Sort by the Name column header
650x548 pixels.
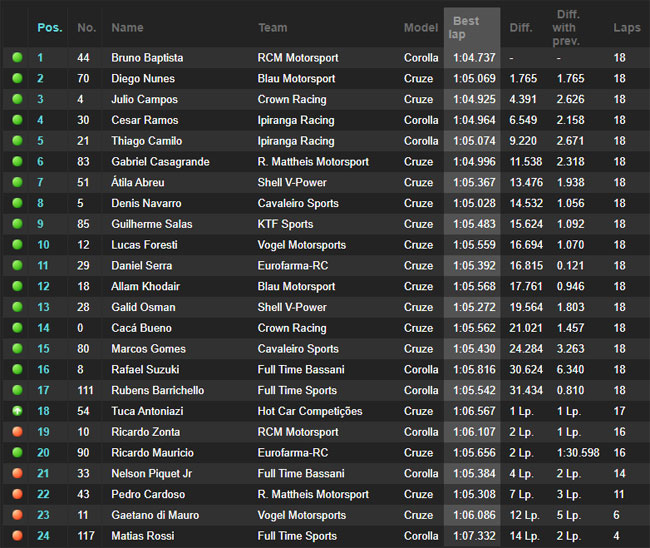127,28
